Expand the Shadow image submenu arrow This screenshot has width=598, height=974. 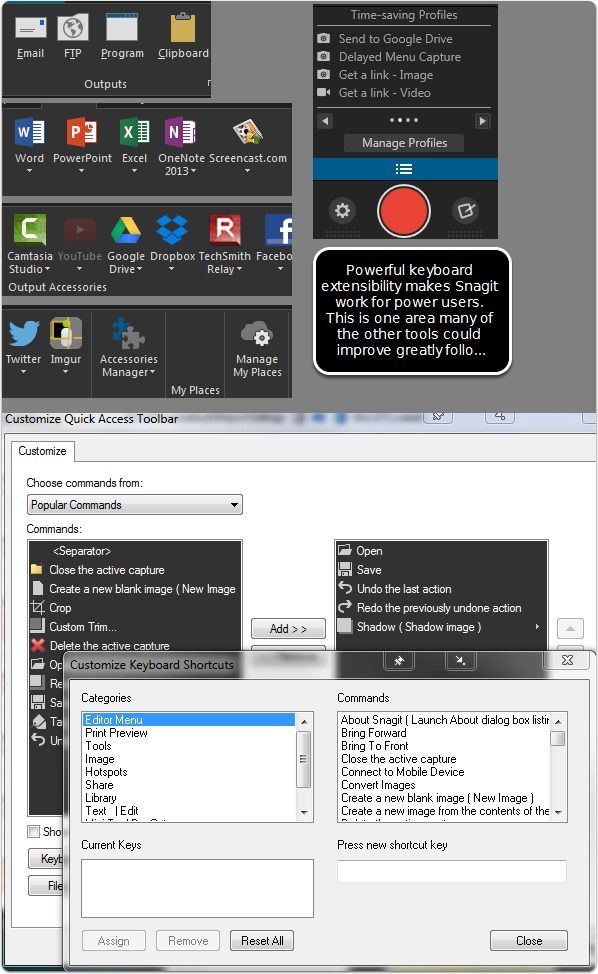[x=537, y=627]
